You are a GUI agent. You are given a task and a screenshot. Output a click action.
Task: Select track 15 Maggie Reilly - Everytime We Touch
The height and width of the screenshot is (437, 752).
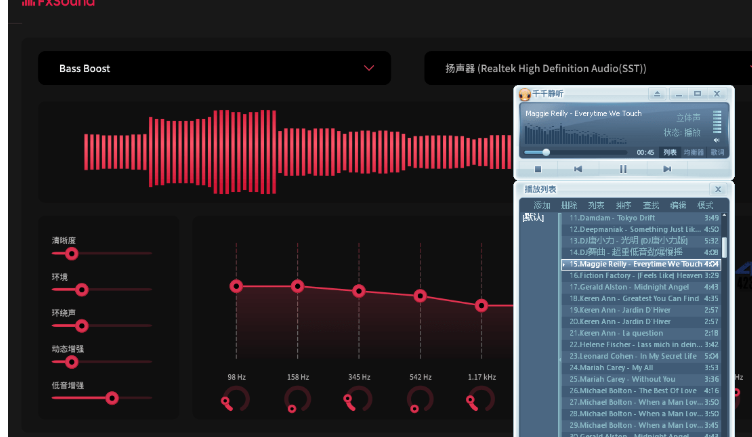tap(641, 264)
